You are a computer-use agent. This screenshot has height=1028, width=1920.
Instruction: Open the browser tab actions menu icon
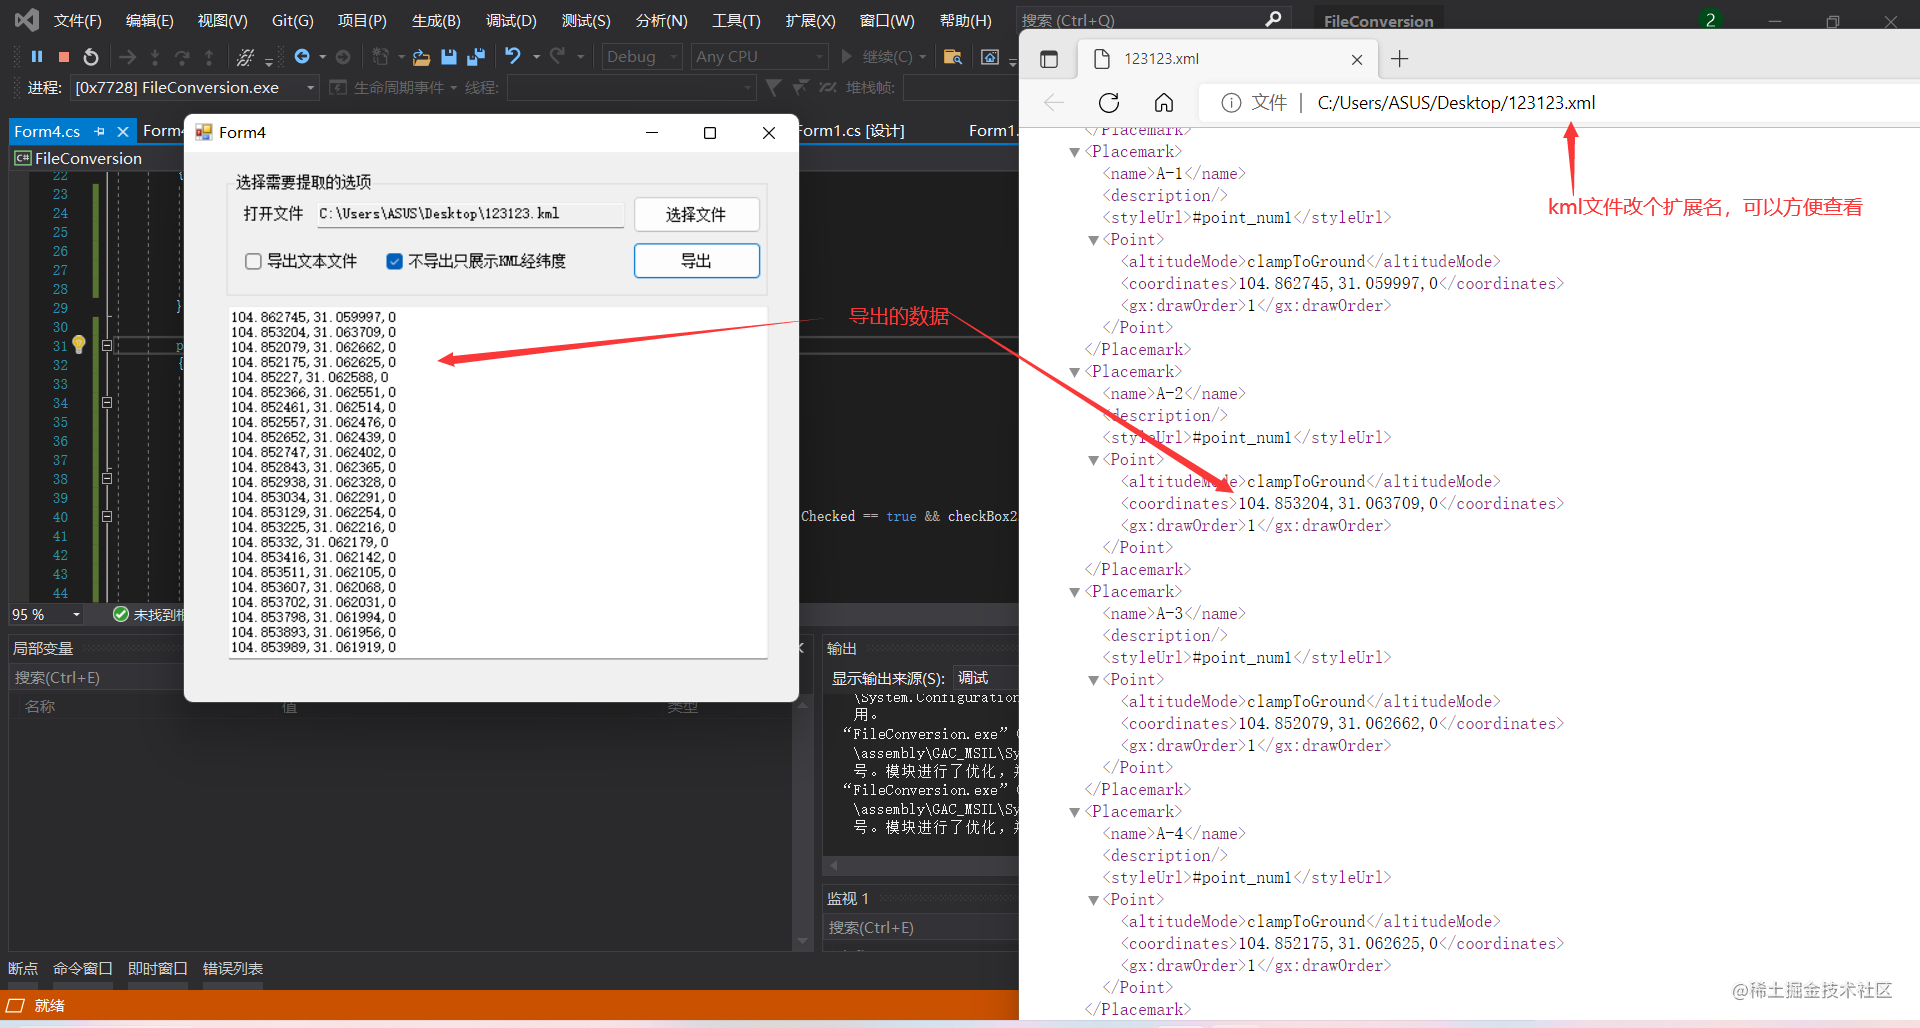(x=1049, y=59)
